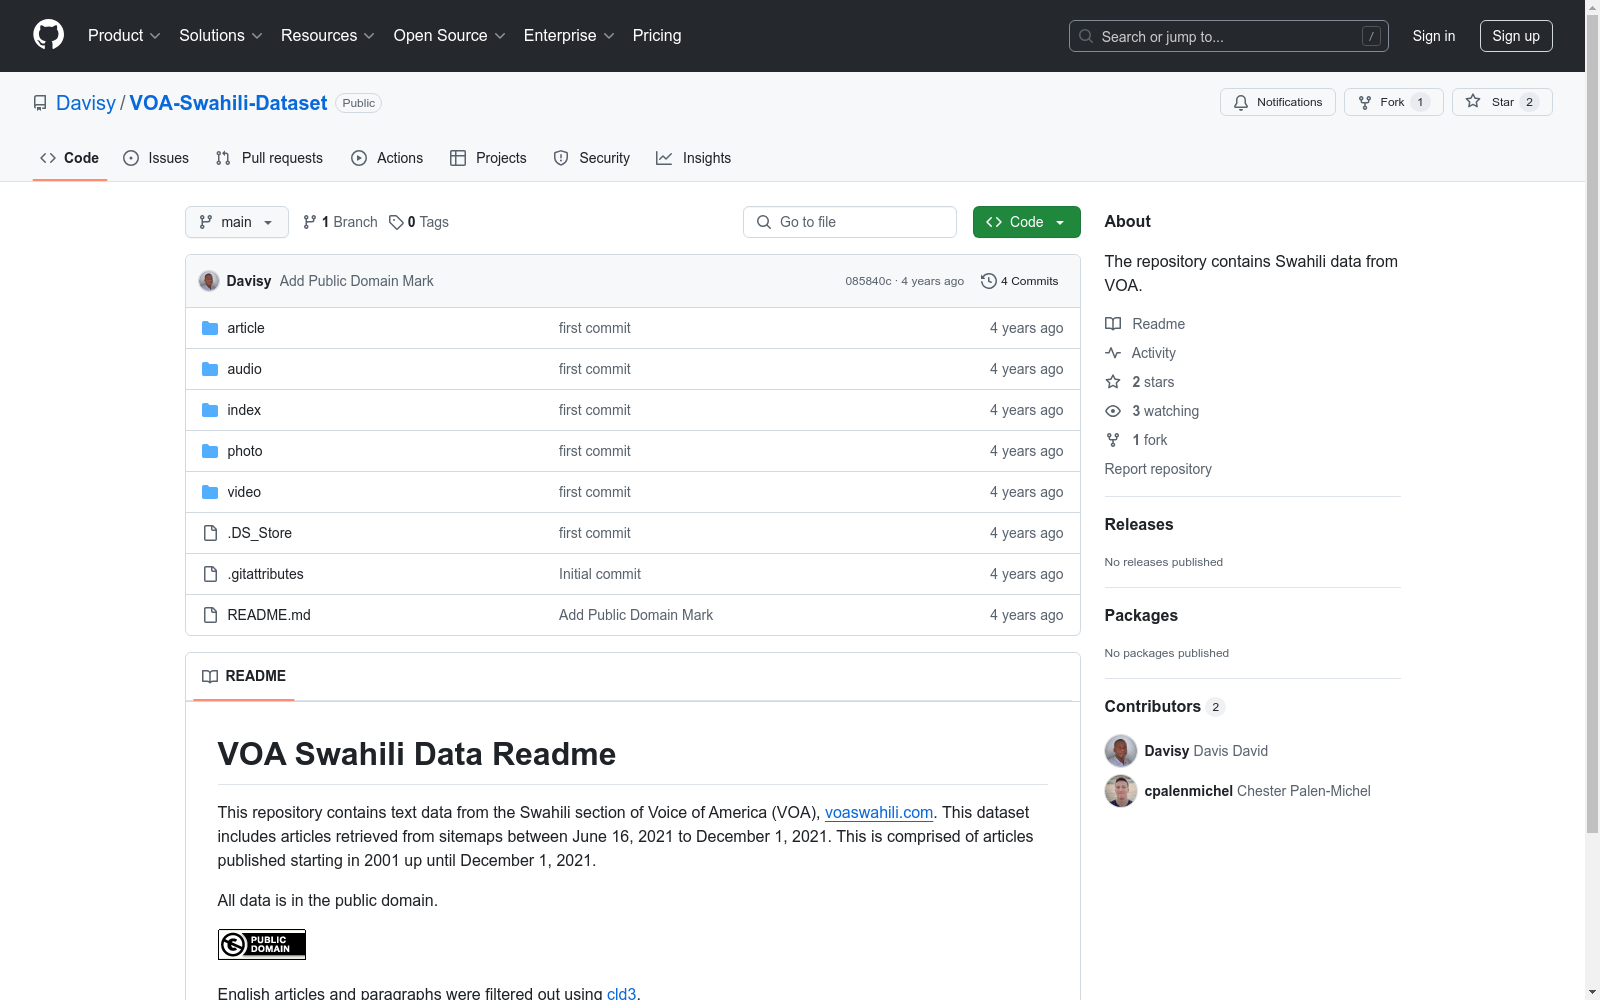Click the eye icon next to 3 watching

coord(1113,411)
